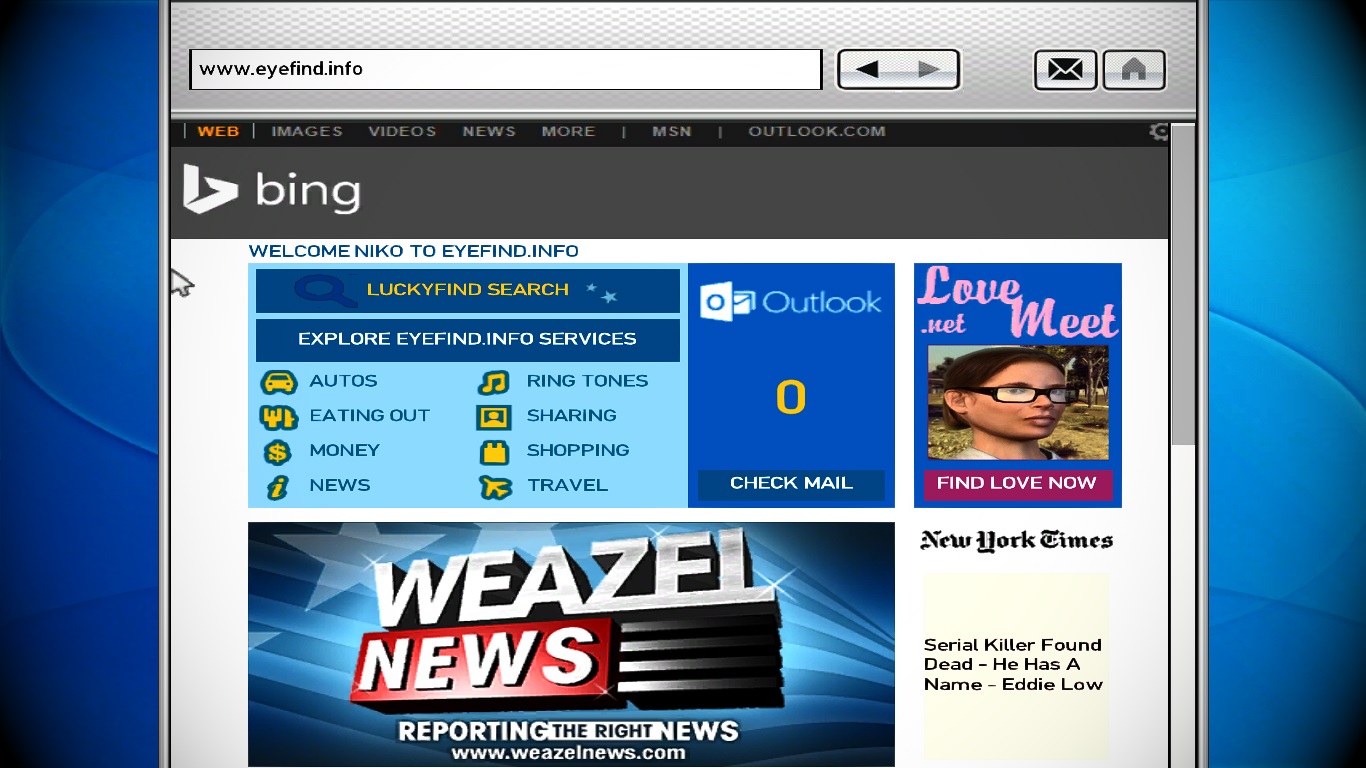Click the Shopping bag icon
1366x768 pixels.
(x=494, y=452)
